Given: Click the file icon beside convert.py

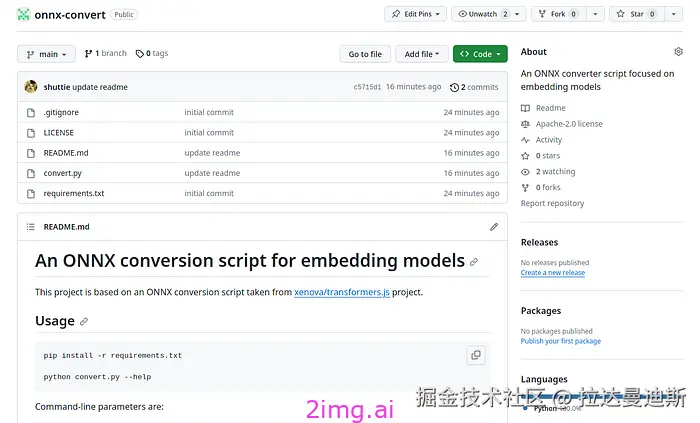Looking at the screenshot, I should [31, 173].
